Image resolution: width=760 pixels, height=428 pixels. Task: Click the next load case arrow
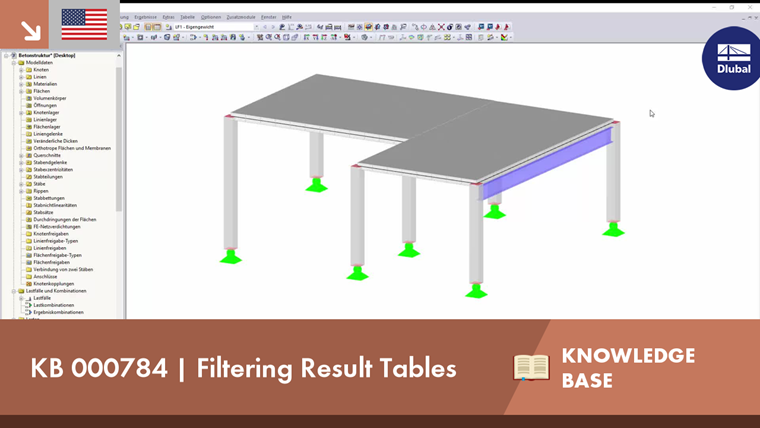pos(273,27)
